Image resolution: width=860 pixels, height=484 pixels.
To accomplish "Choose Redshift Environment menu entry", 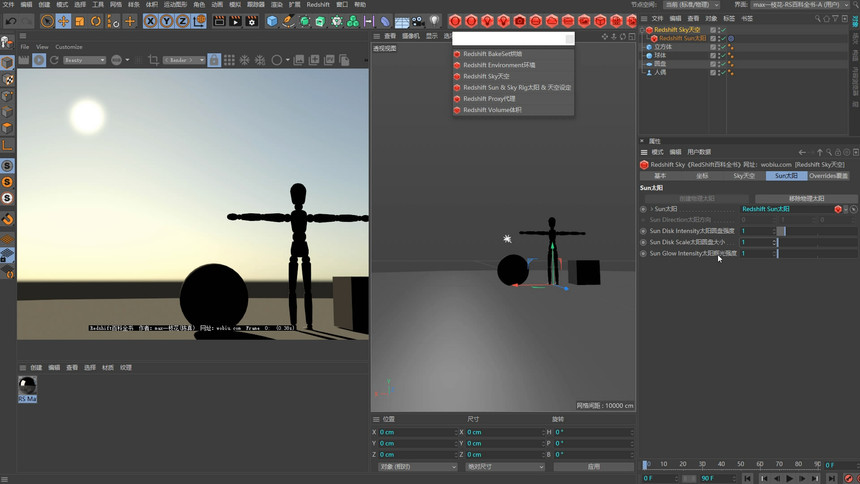I will (513, 65).
